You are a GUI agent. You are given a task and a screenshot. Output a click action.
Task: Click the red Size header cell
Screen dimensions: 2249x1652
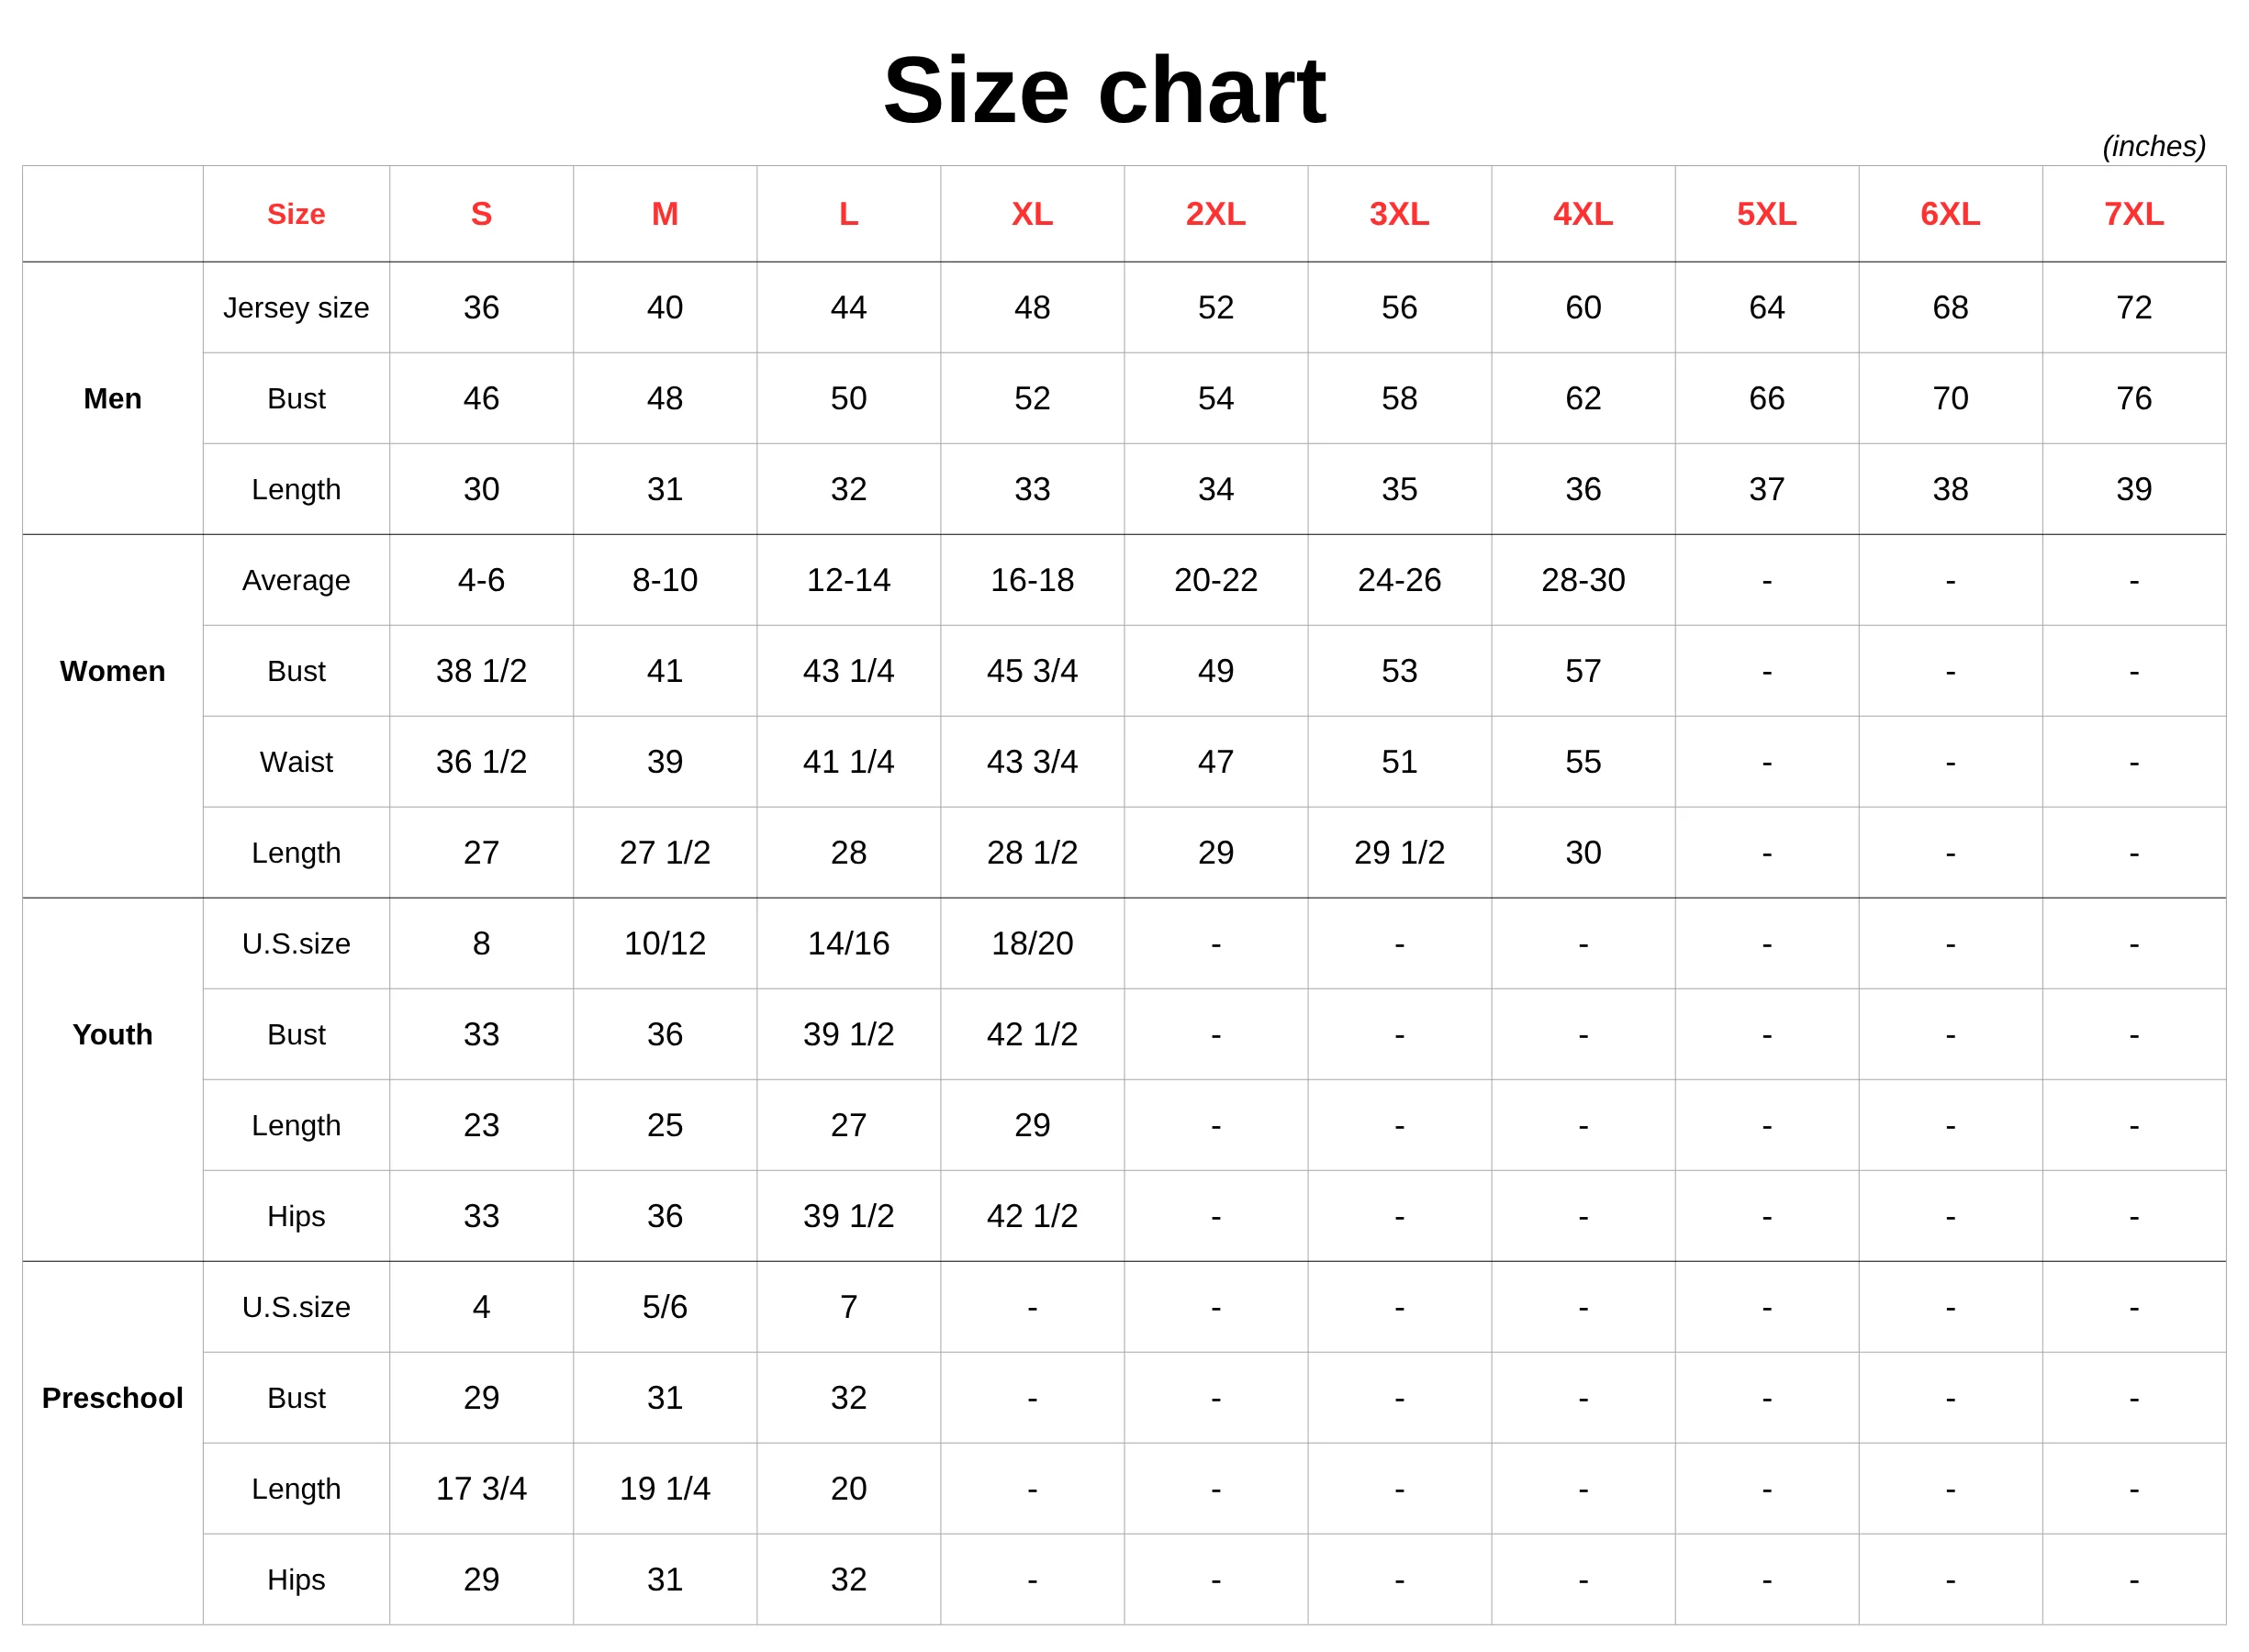pos(296,214)
